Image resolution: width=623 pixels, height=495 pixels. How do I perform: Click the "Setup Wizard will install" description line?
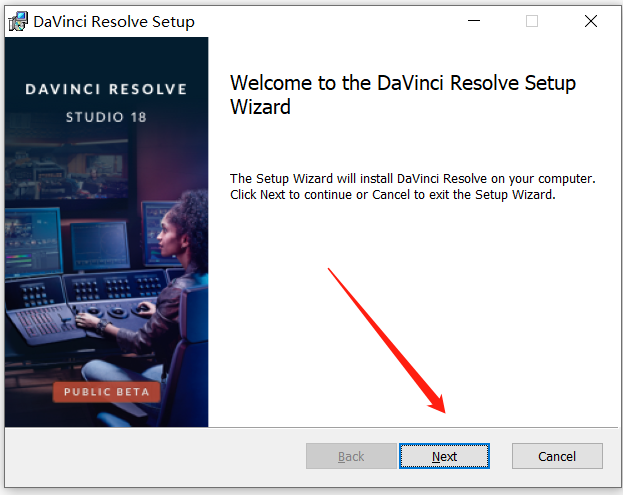pyautogui.click(x=412, y=178)
